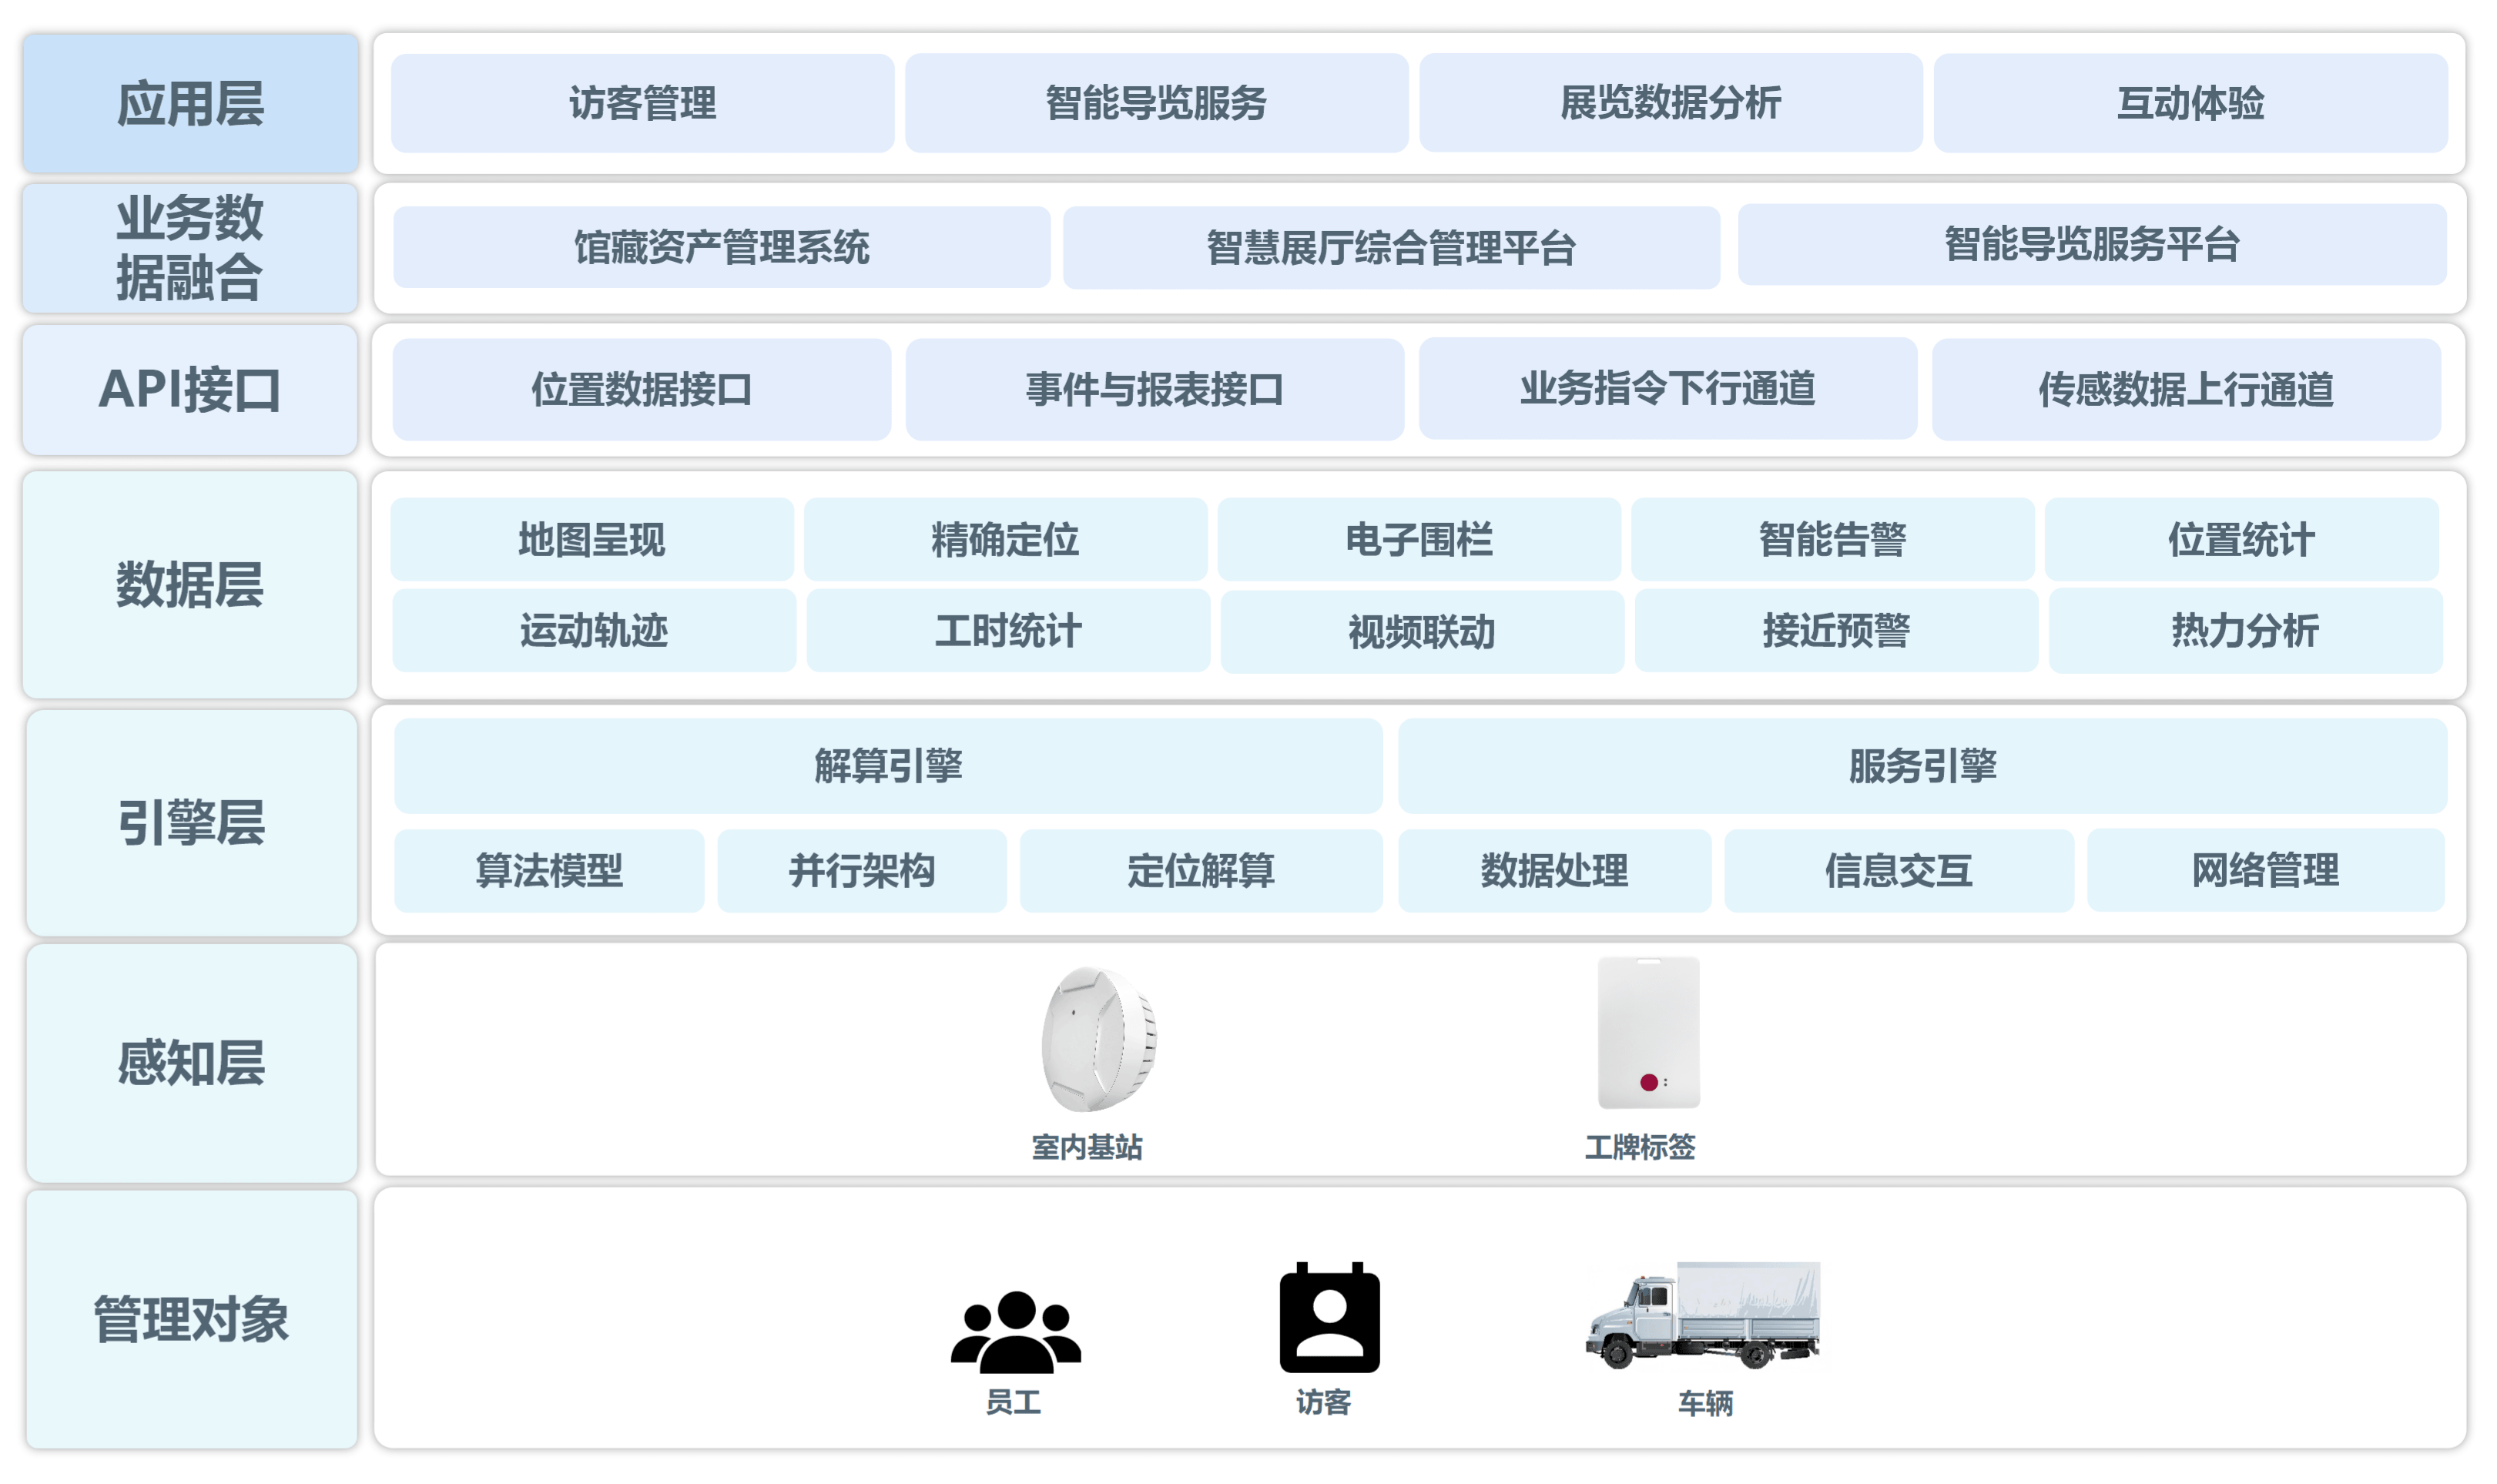Click the truck vehicle image
The height and width of the screenshot is (1484, 2497).
pos(1702,1315)
